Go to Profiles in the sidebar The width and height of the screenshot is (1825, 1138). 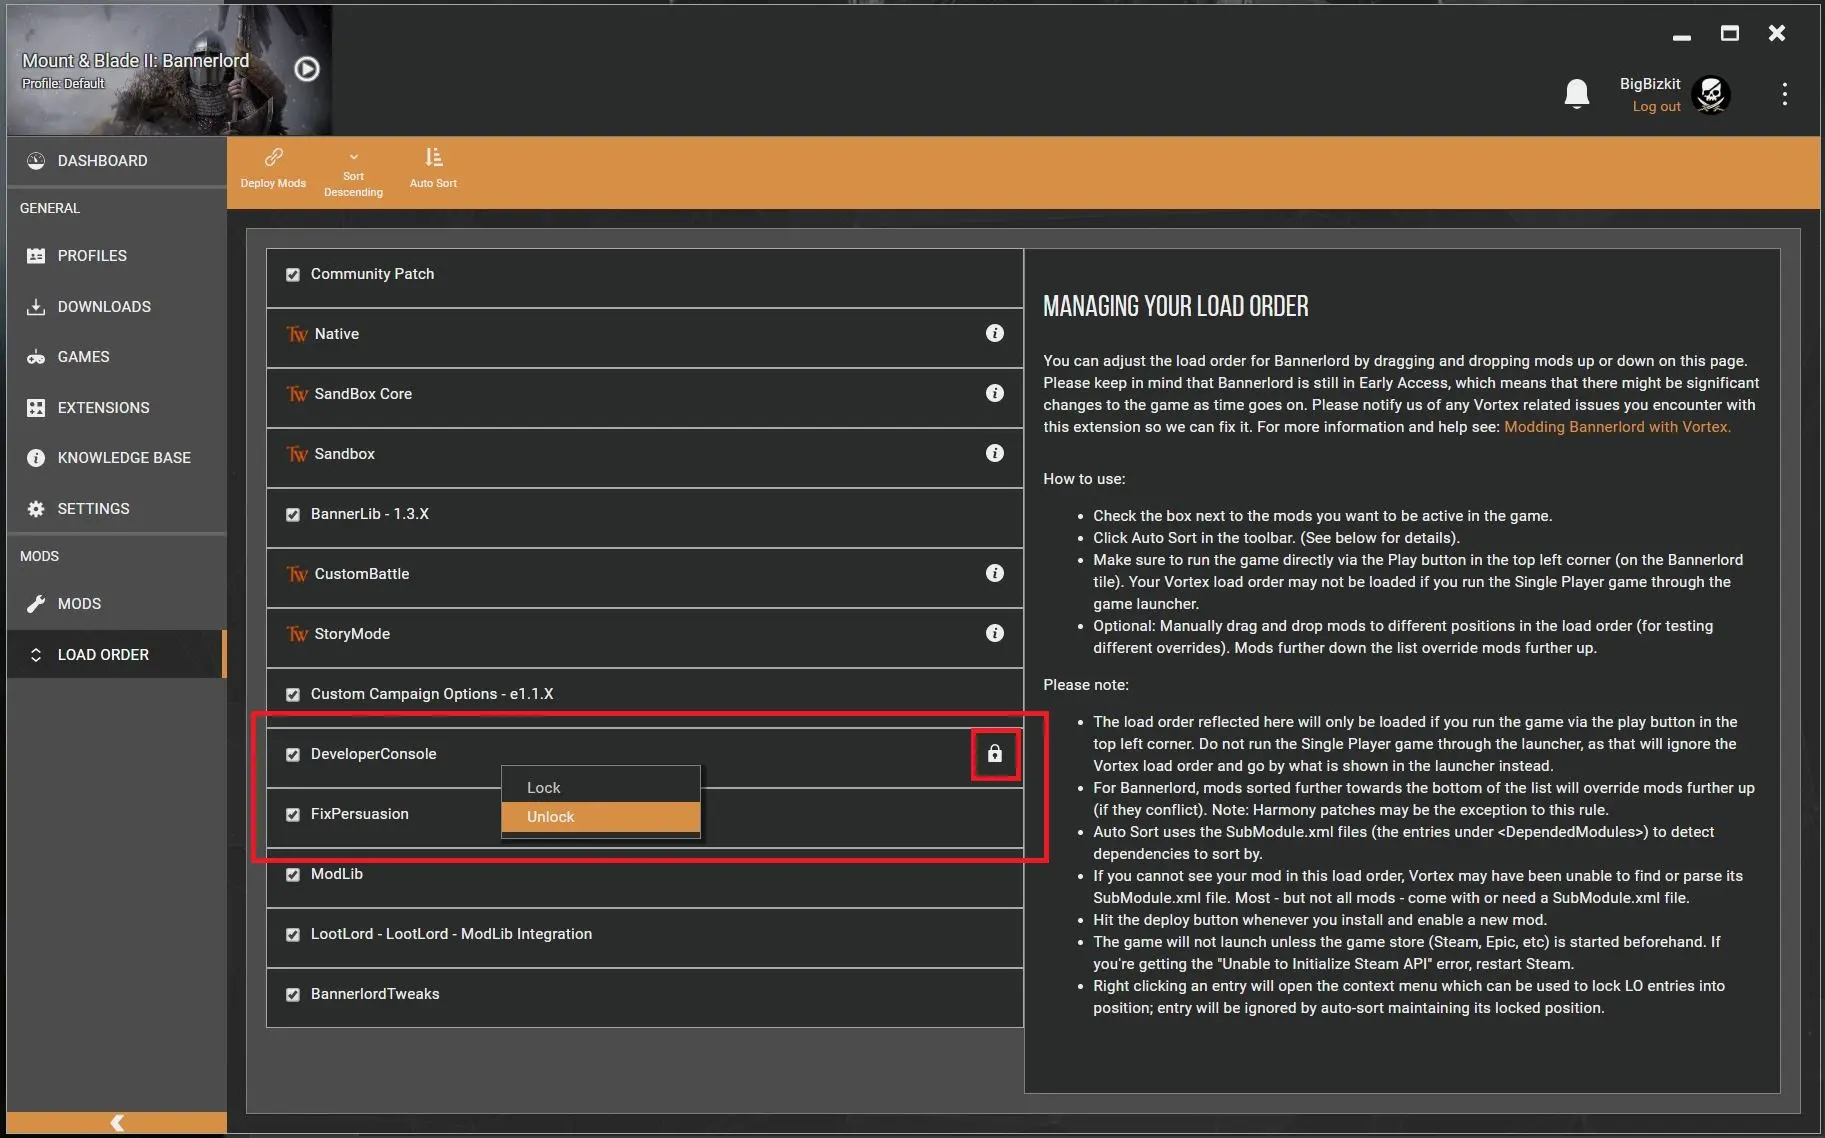point(117,256)
